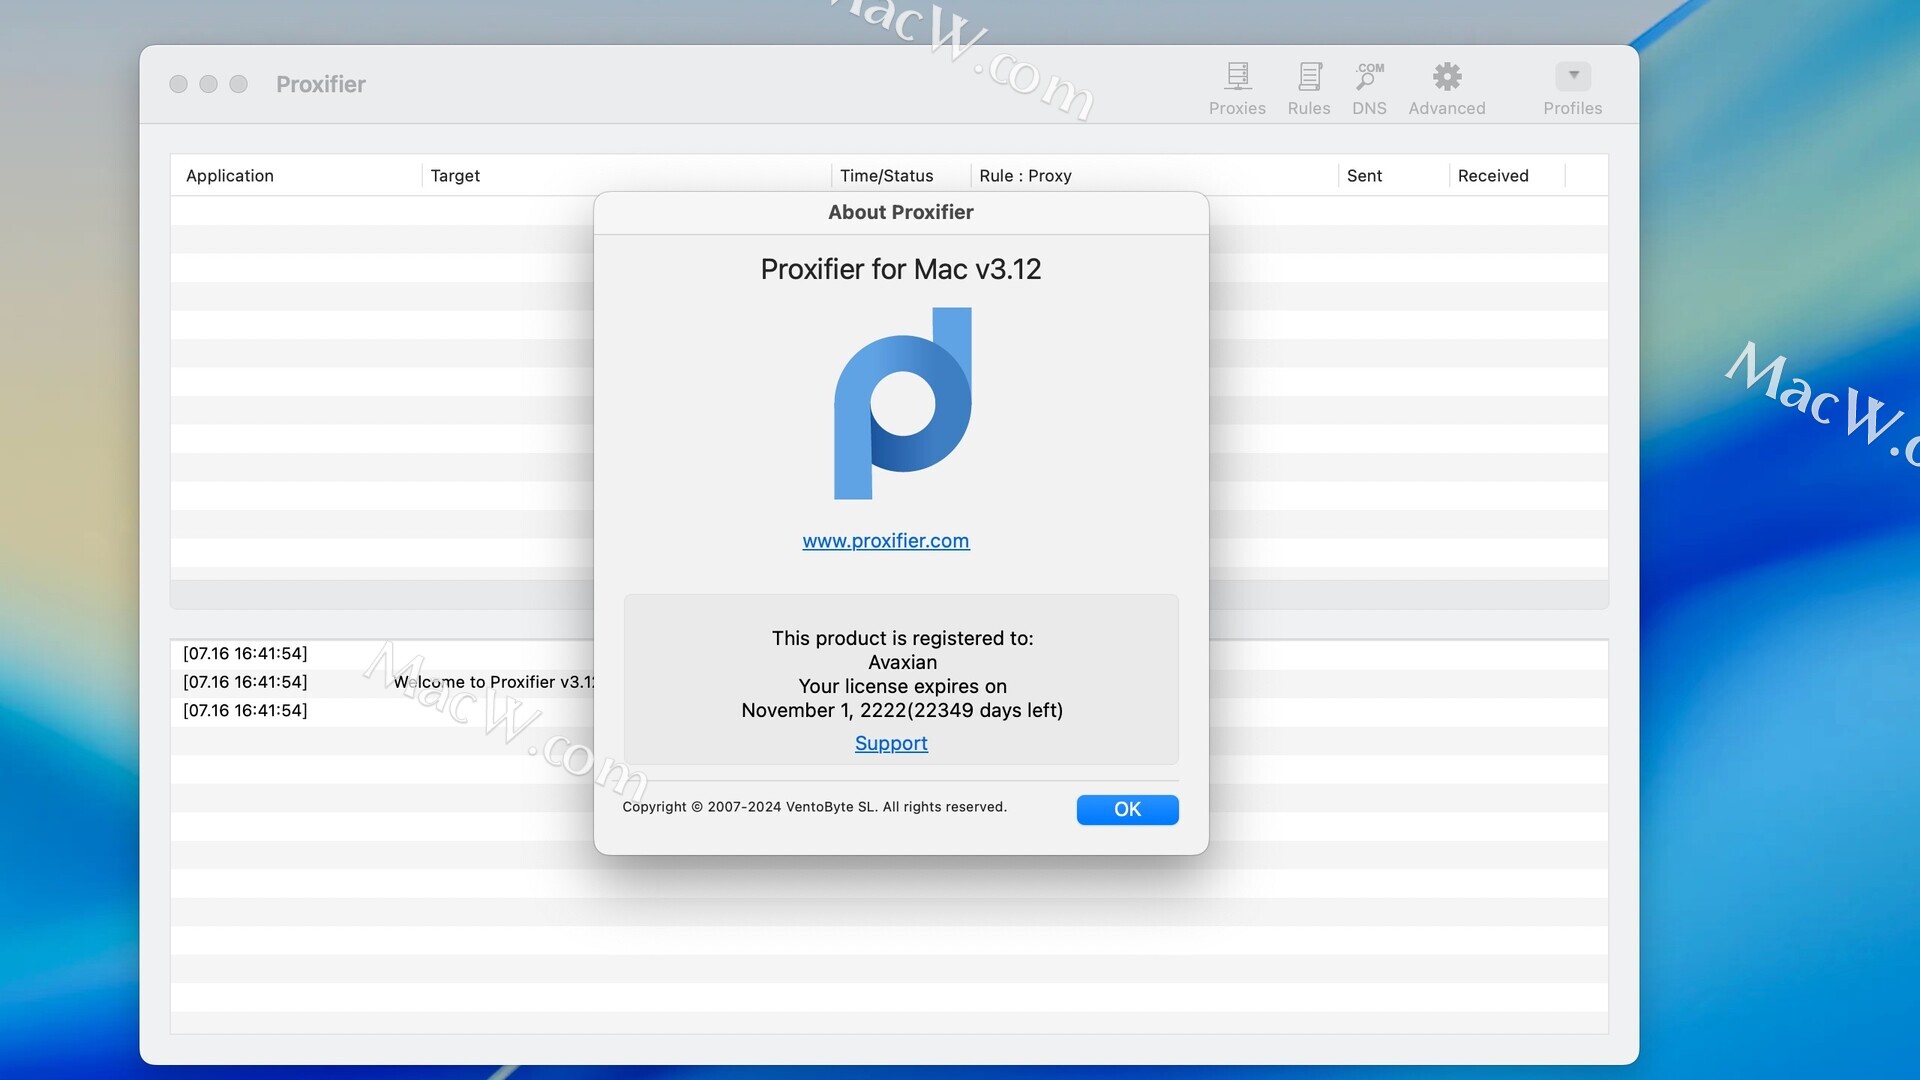This screenshot has width=1920, height=1080.
Task: Sort by Time/Status column header
Action: click(x=886, y=176)
